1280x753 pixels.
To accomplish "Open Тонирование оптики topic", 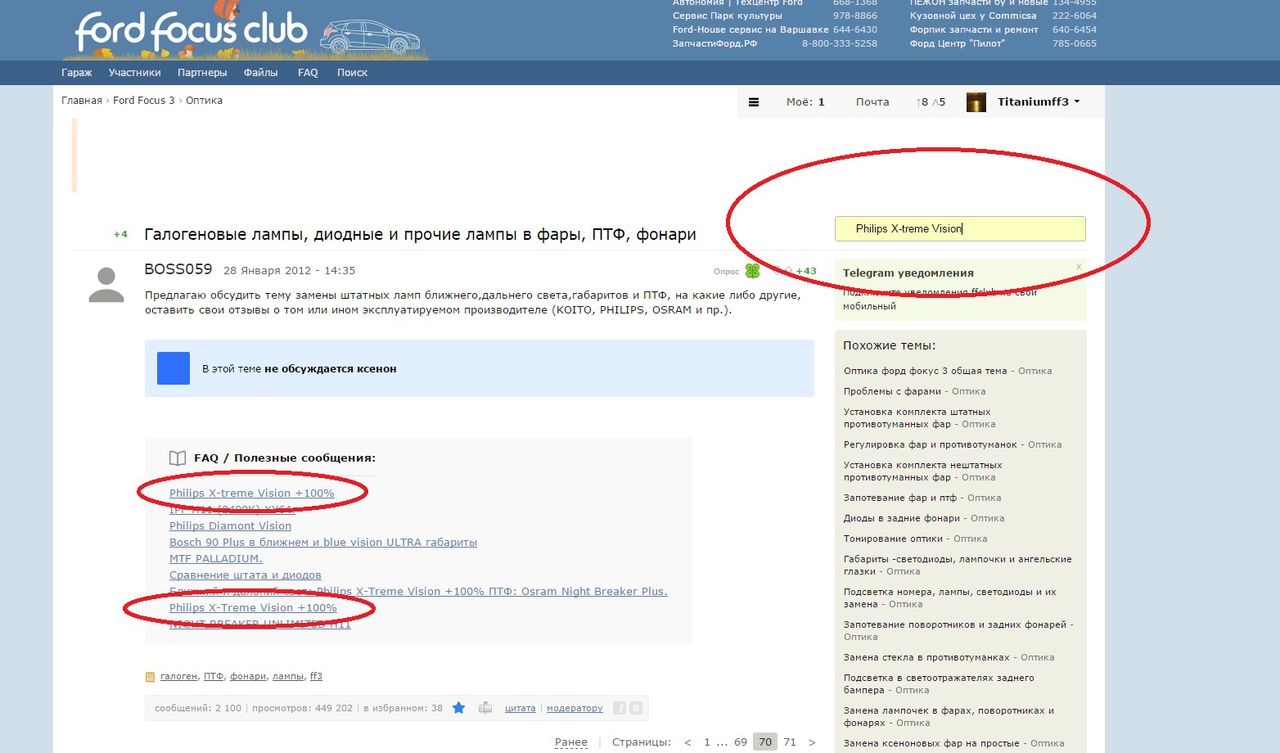I will (x=891, y=539).
